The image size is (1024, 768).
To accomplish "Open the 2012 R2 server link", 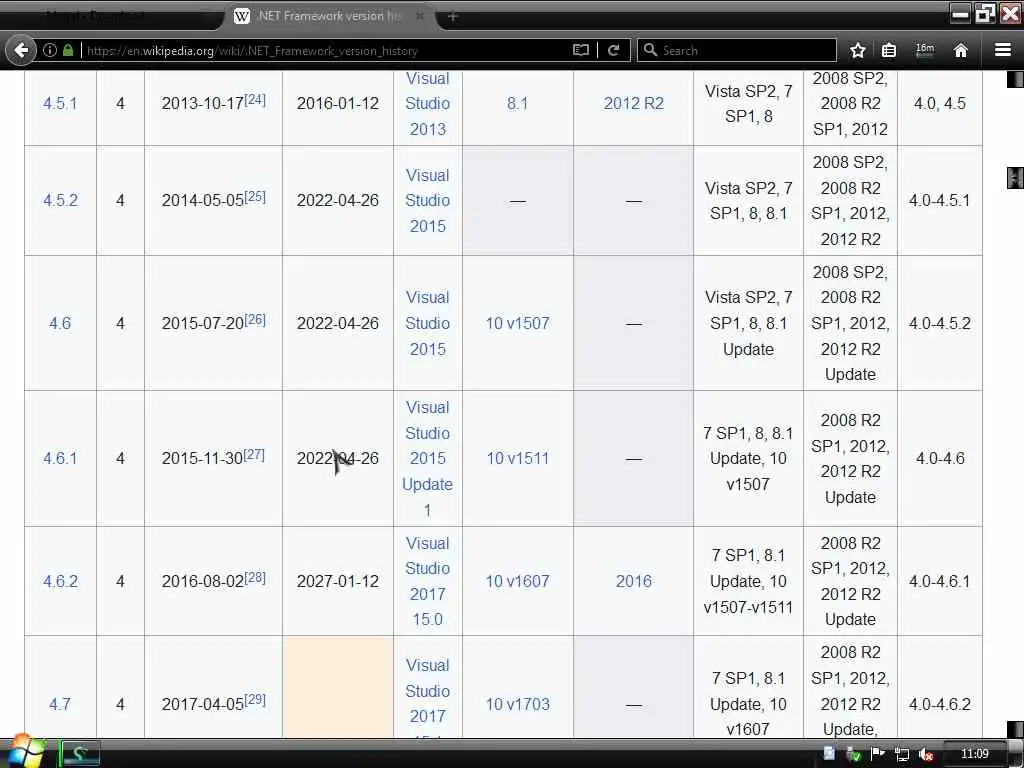I will (x=633, y=103).
